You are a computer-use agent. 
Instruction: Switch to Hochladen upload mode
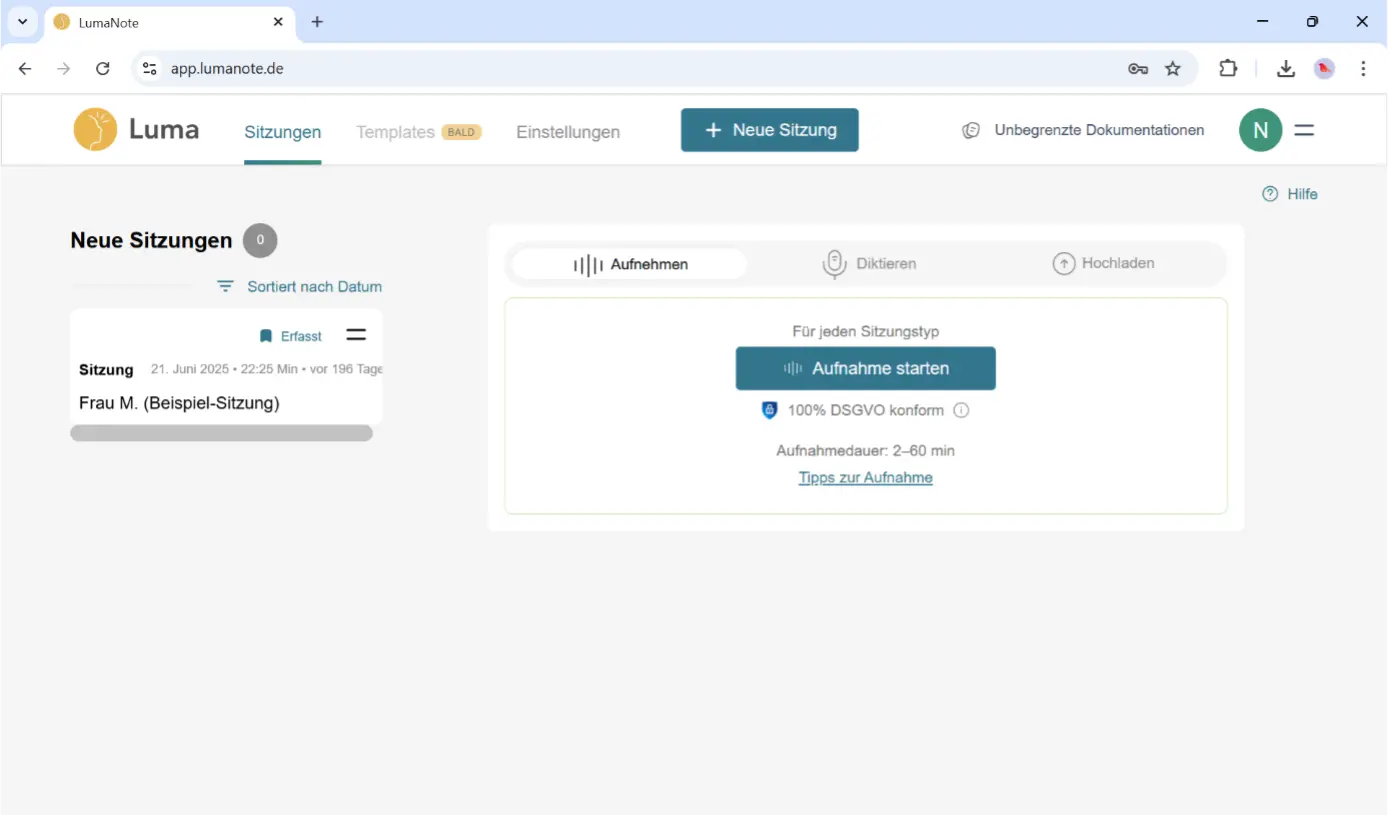[x=1104, y=264]
